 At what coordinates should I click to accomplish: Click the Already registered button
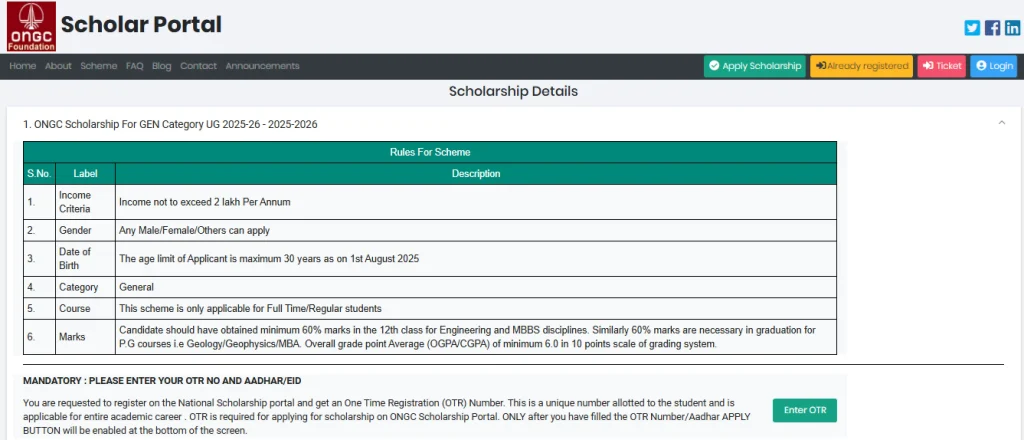coord(861,66)
